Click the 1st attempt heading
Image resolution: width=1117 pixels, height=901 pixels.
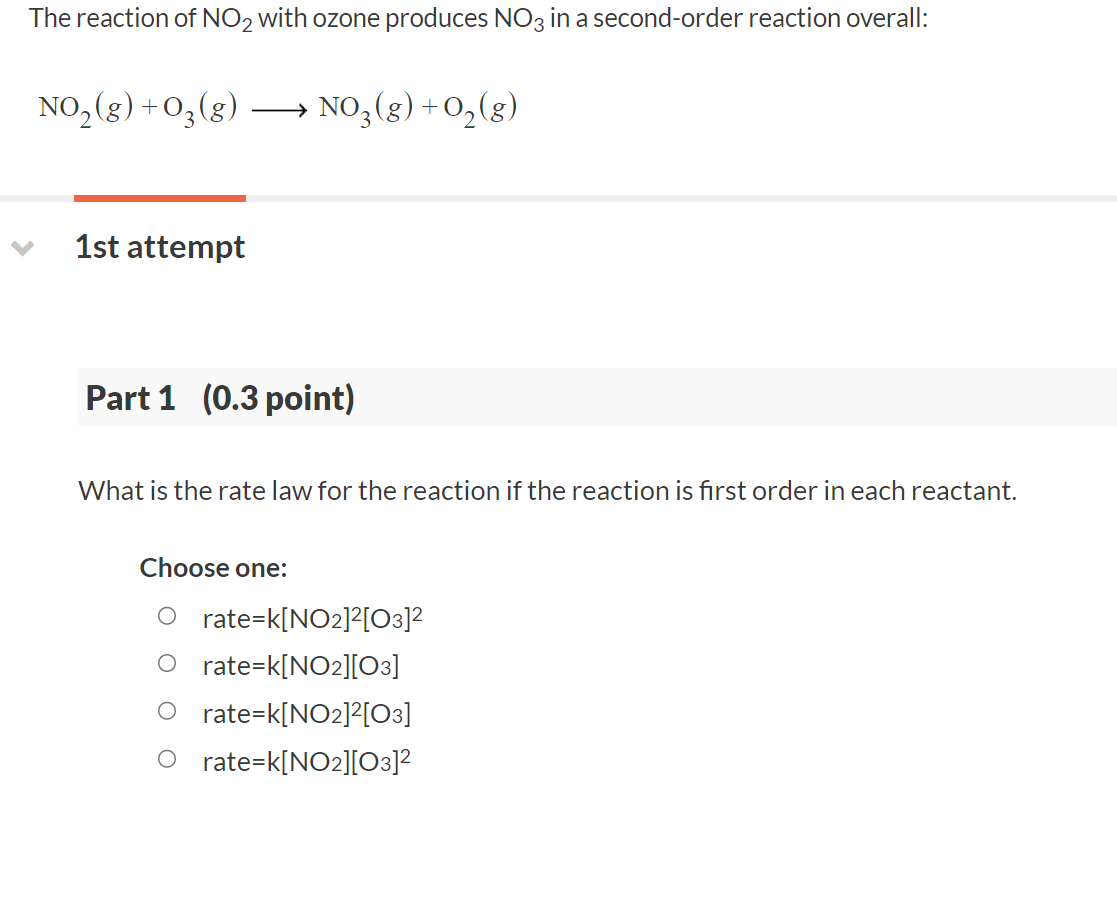coord(160,247)
